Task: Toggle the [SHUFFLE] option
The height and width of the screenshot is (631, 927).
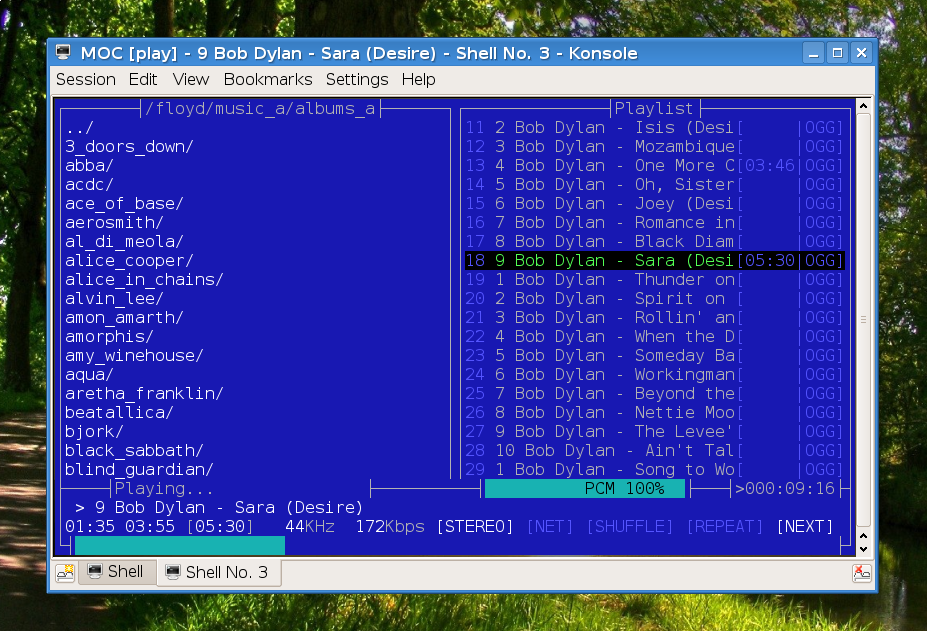Action: click(x=630, y=526)
